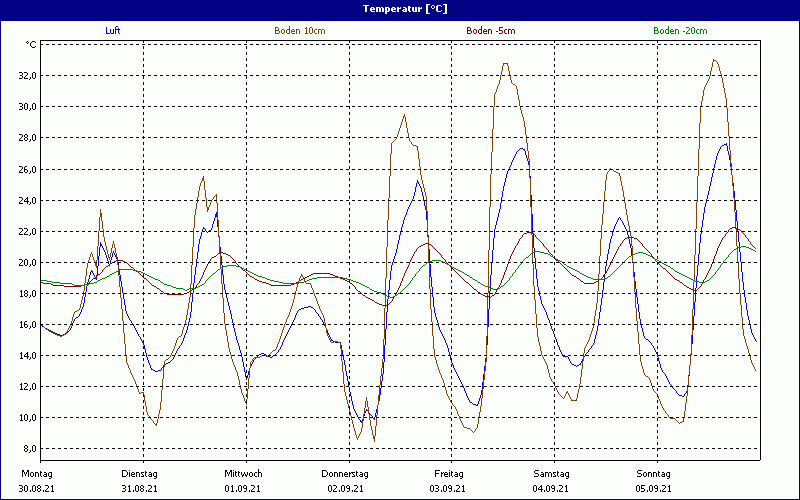800x500 pixels.
Task: Click the 'Sonntag' day label
Action: 654,474
